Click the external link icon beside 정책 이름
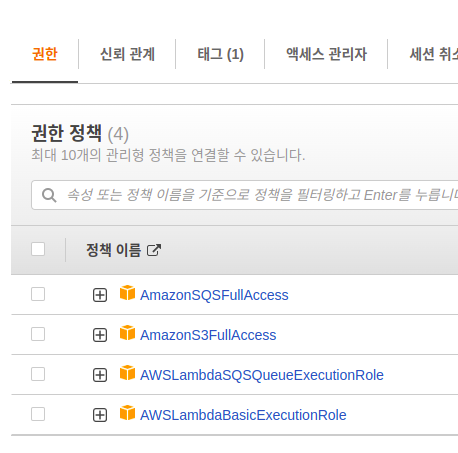 (154, 250)
